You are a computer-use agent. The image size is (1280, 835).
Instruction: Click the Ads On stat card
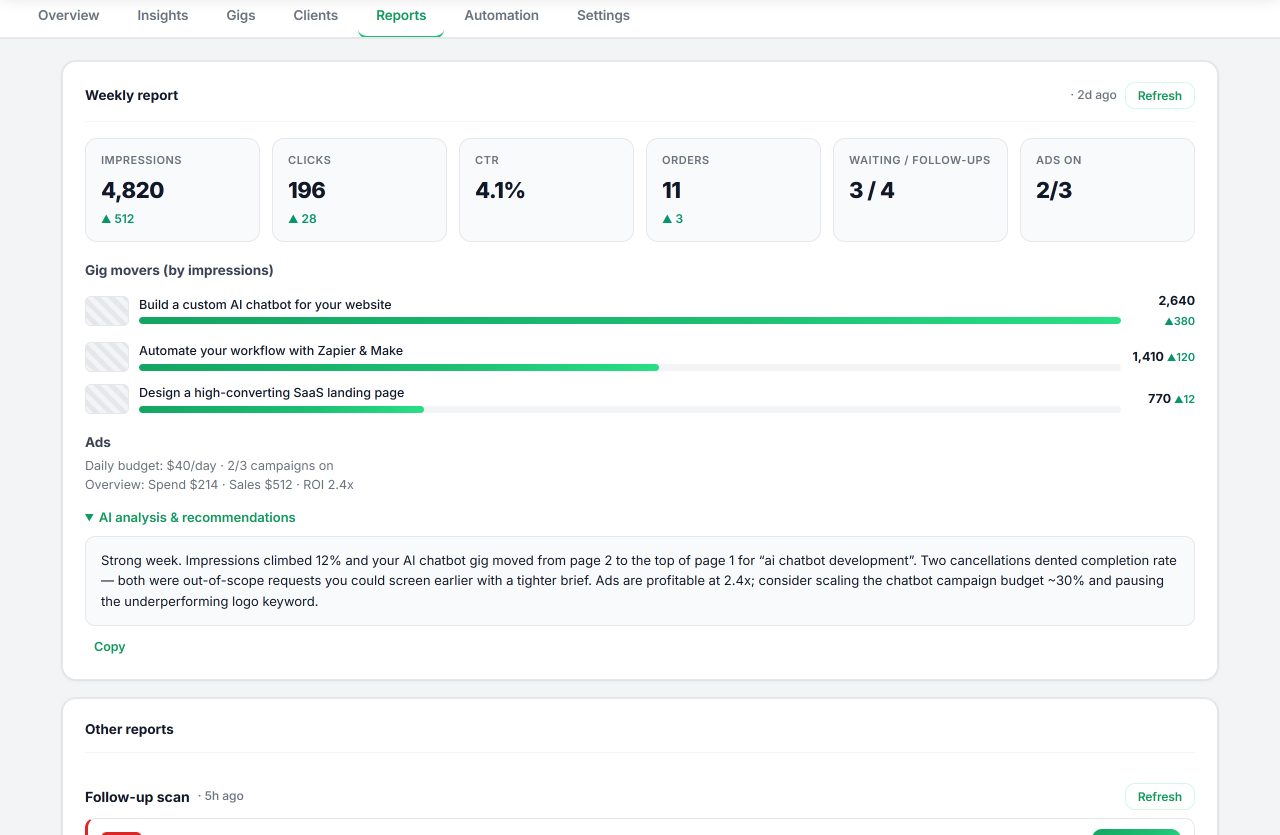(1107, 190)
